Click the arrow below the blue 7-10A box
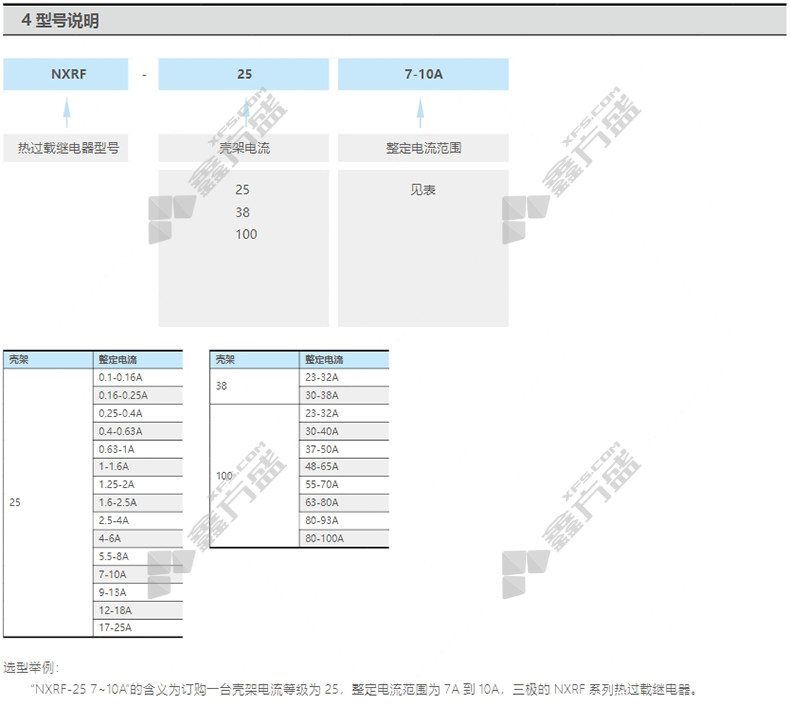 pos(422,112)
